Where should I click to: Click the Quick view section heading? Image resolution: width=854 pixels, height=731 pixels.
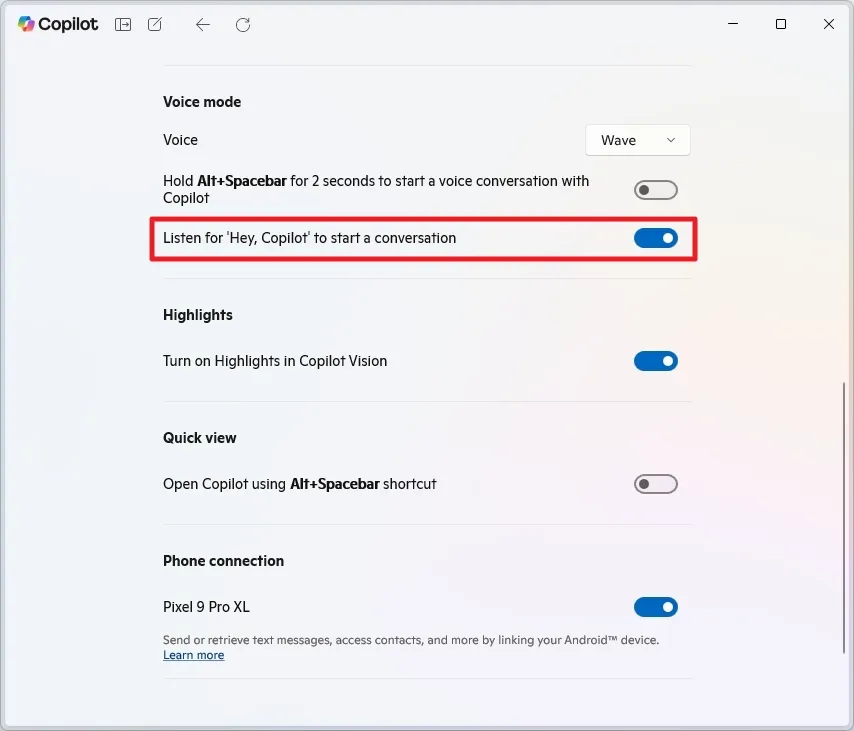[199, 438]
